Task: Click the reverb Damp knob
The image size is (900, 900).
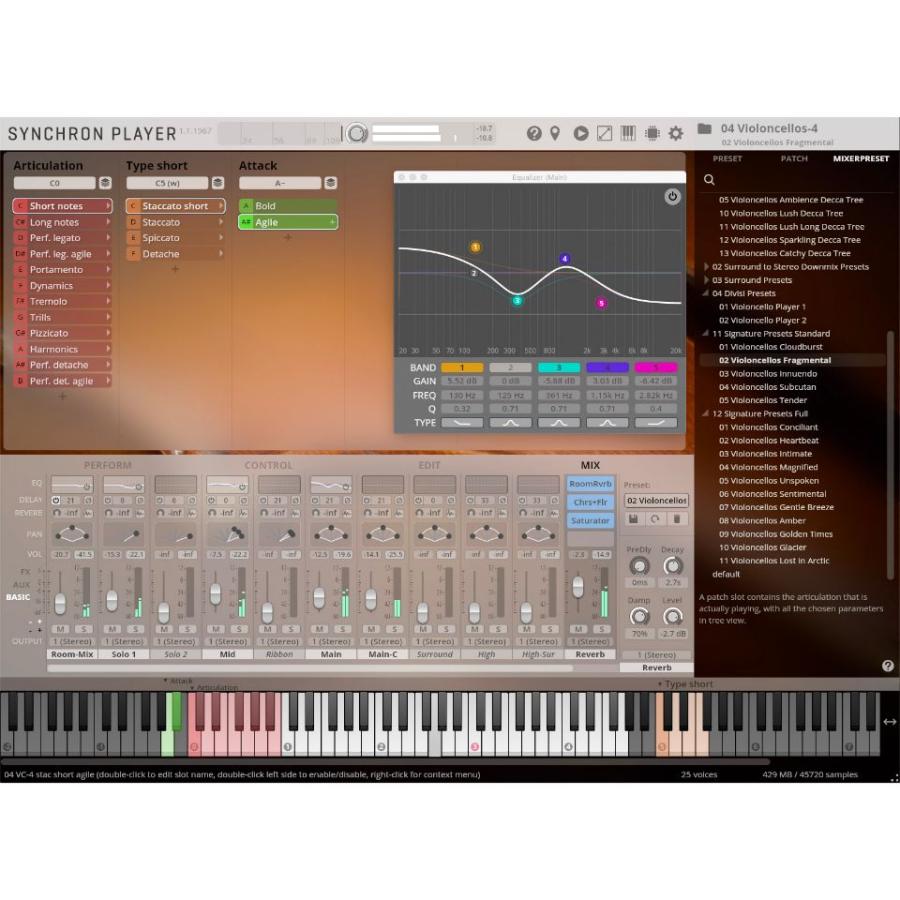Action: point(639,617)
